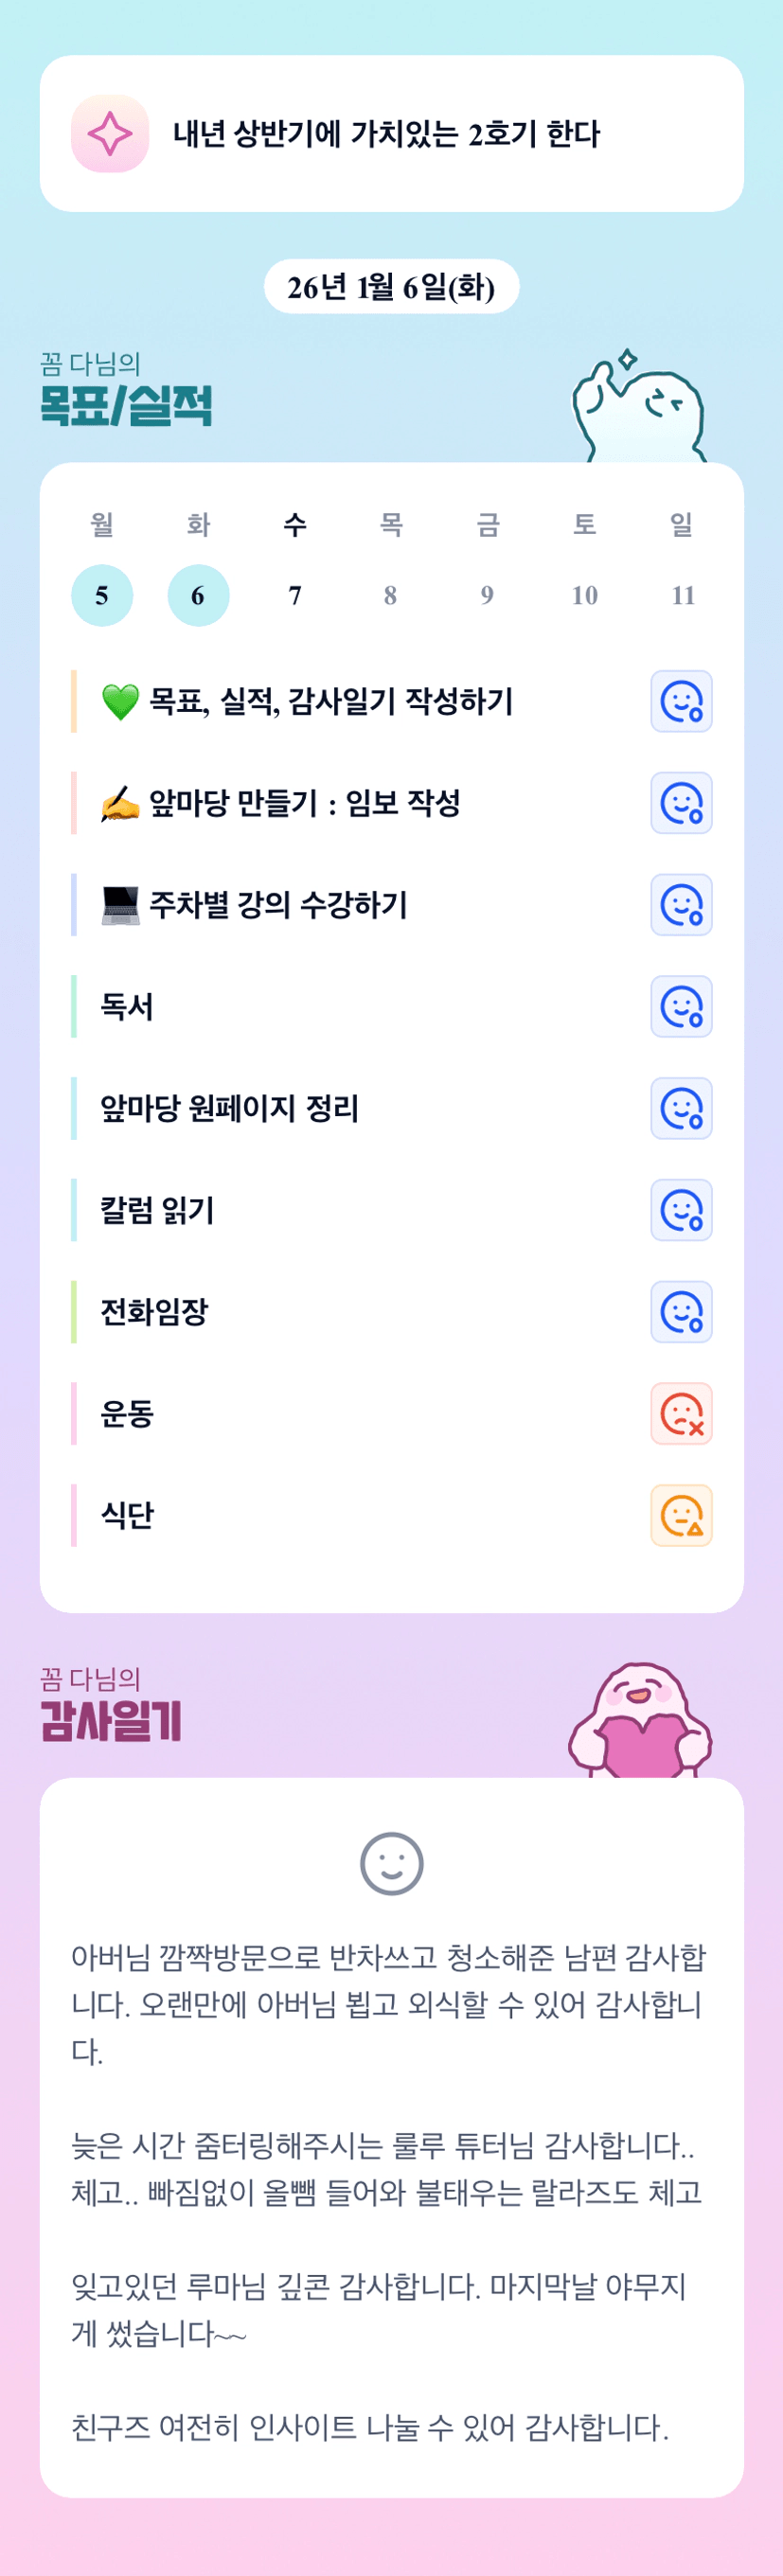This screenshot has height=2576, width=783.
Task: Click status face icon for 칼럼 읽기
Action: point(681,1209)
